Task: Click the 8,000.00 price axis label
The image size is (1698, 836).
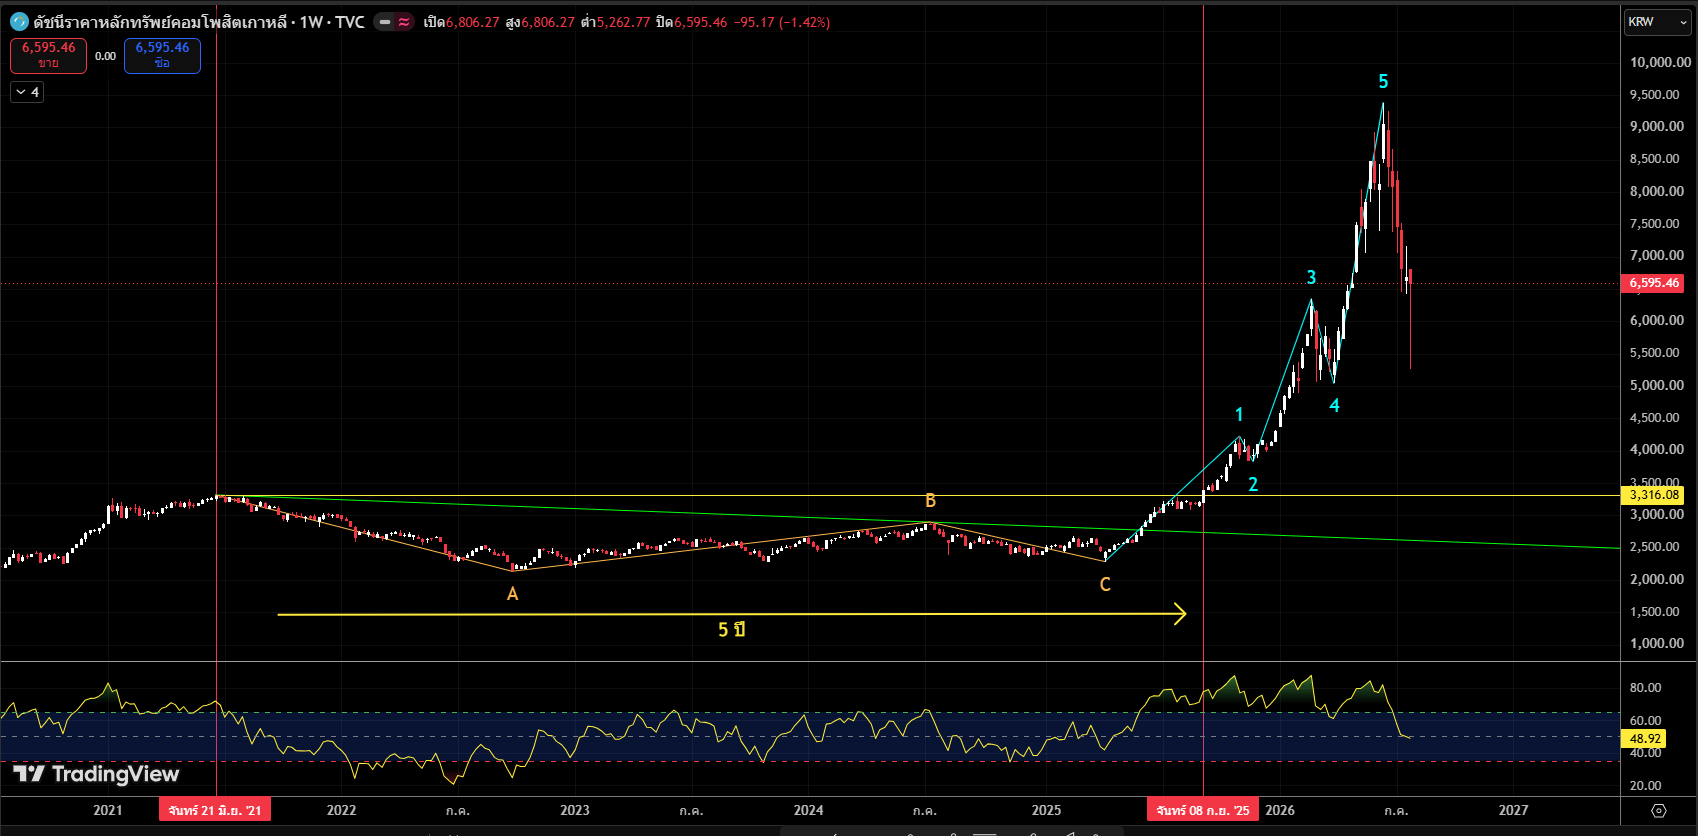Action: click(1657, 191)
